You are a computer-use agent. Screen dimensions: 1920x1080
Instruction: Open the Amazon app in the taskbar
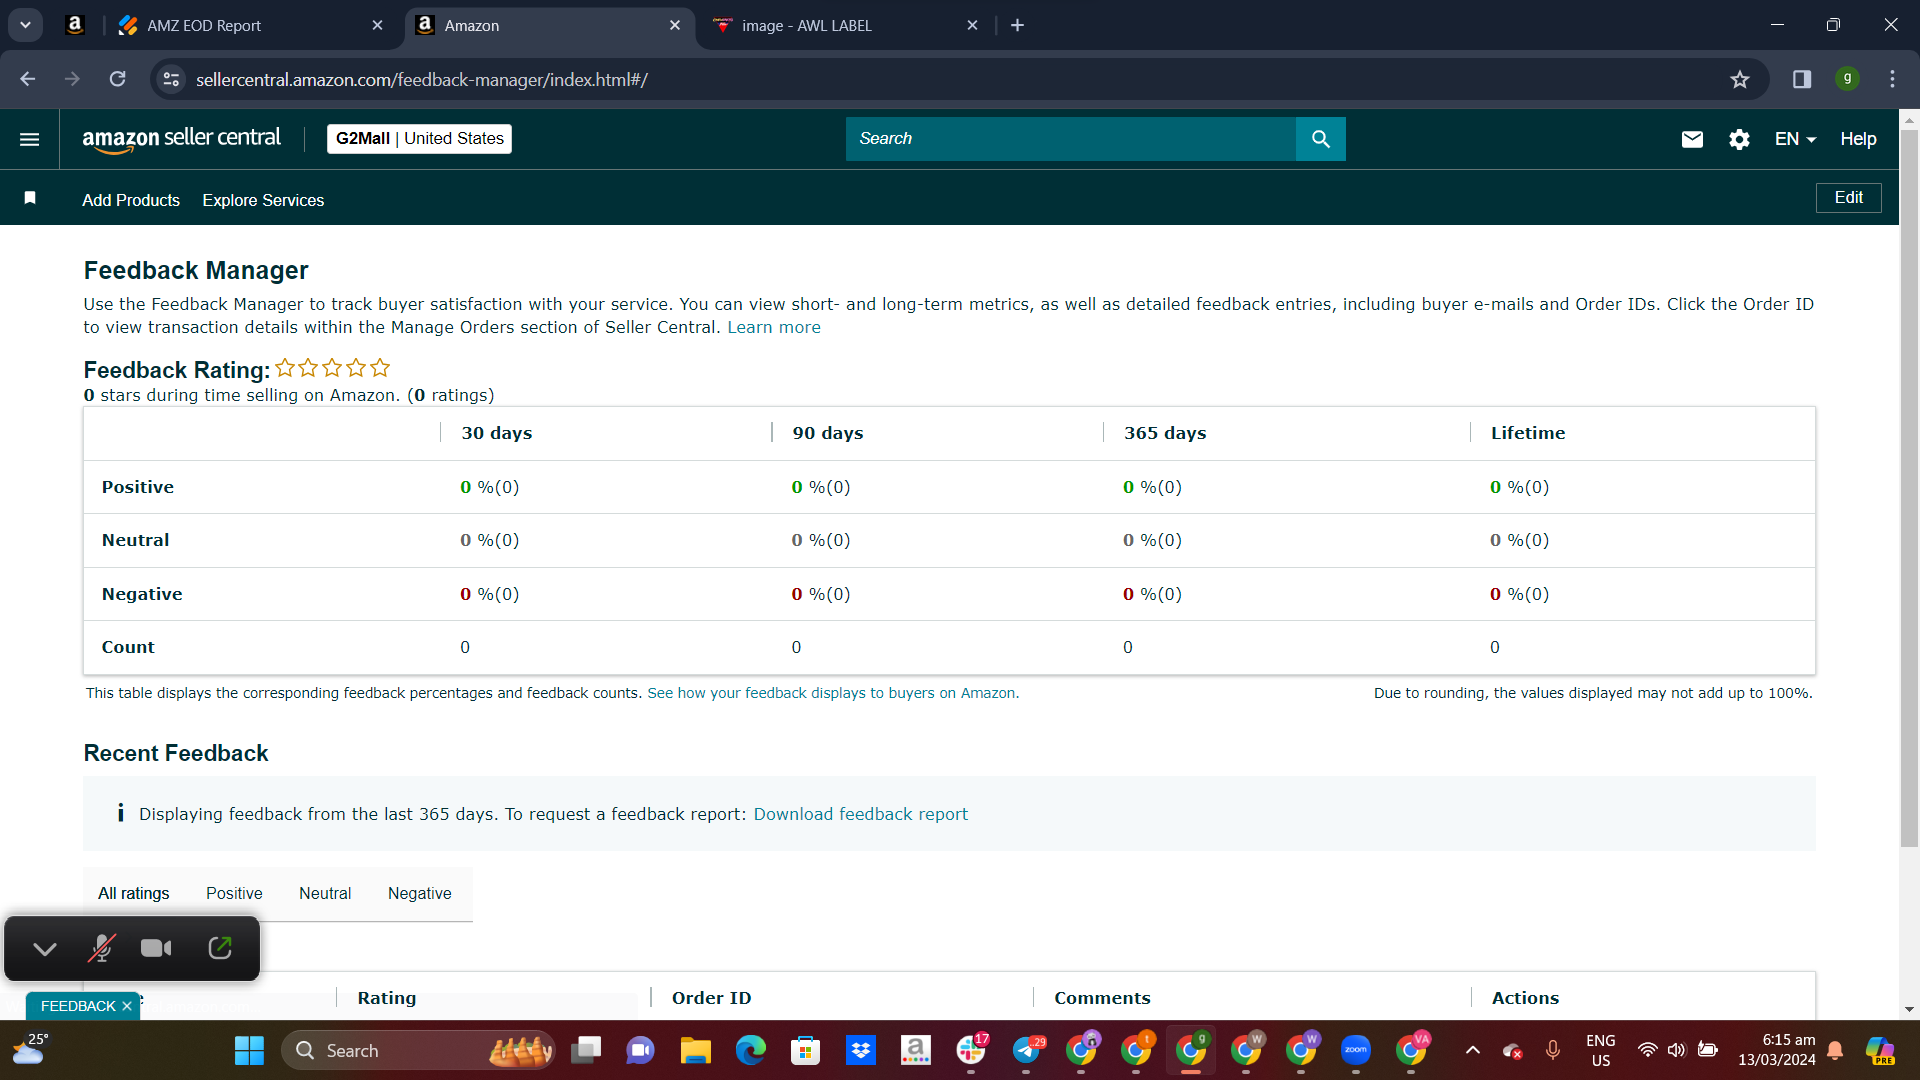[915, 1051]
